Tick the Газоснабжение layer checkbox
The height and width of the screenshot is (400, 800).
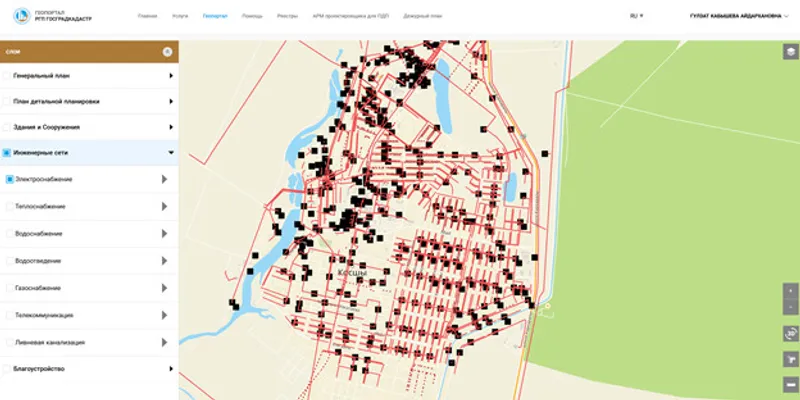coord(10,287)
